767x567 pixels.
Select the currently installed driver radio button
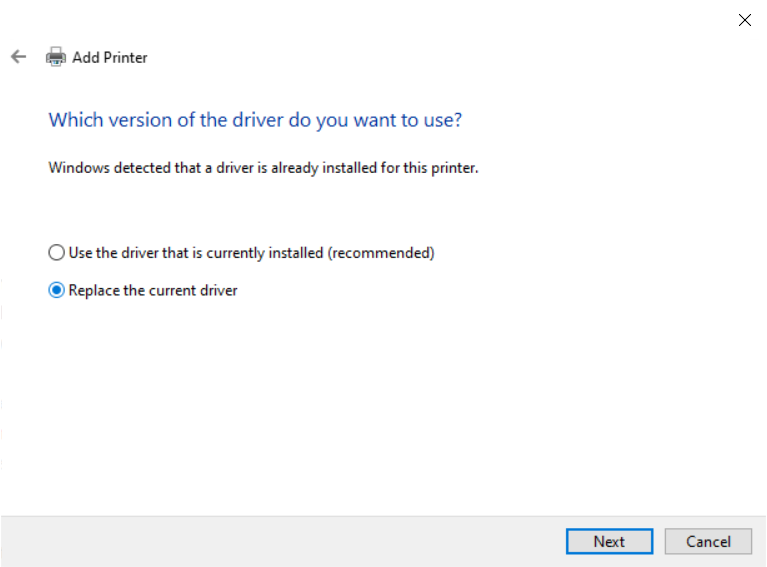57,253
